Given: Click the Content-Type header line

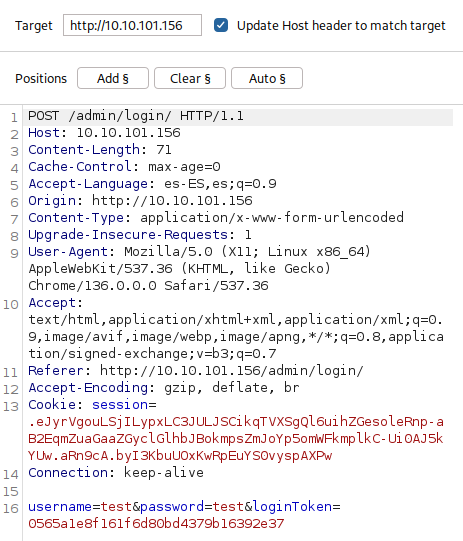Looking at the screenshot, I should [x=216, y=217].
